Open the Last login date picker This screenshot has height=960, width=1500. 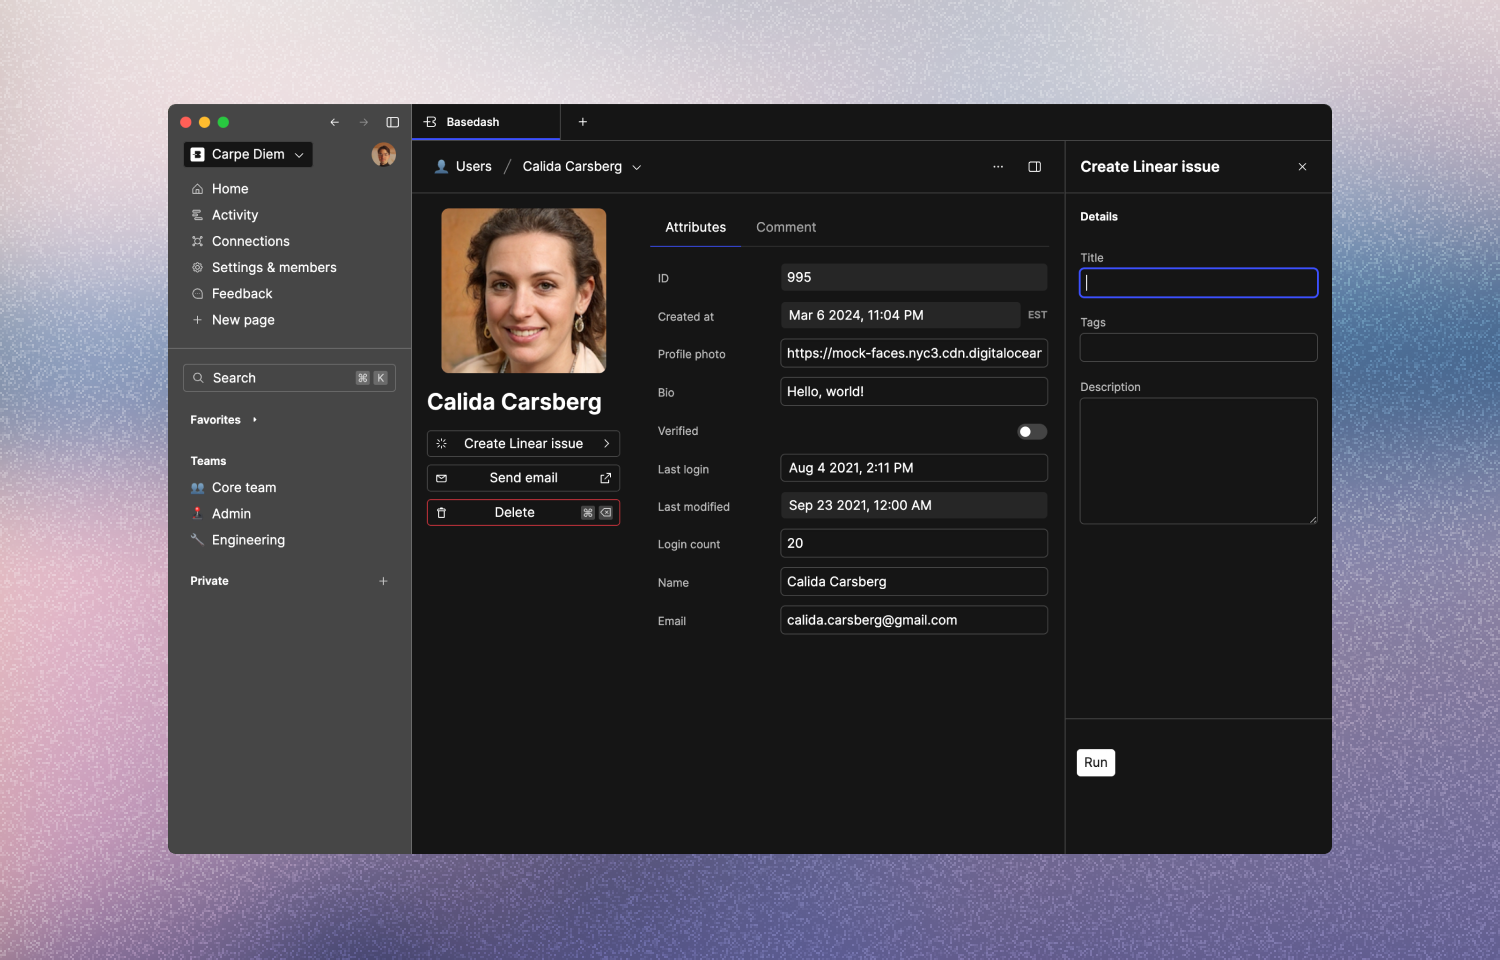(x=914, y=468)
